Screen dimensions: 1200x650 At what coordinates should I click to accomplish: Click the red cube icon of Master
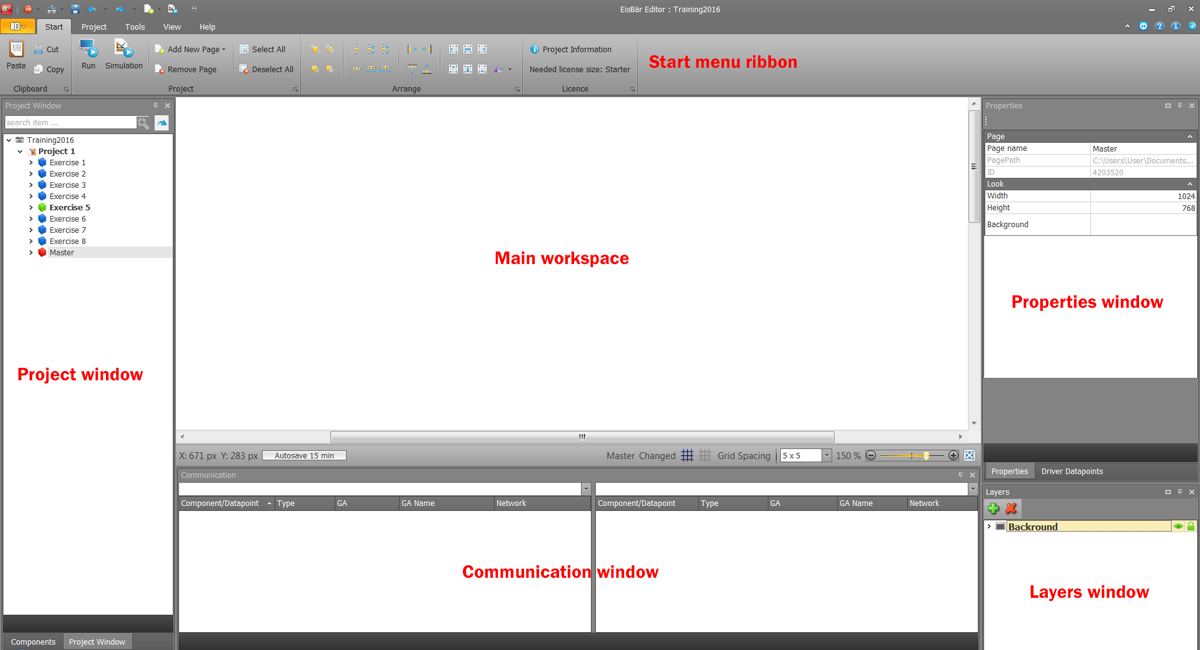click(42, 253)
